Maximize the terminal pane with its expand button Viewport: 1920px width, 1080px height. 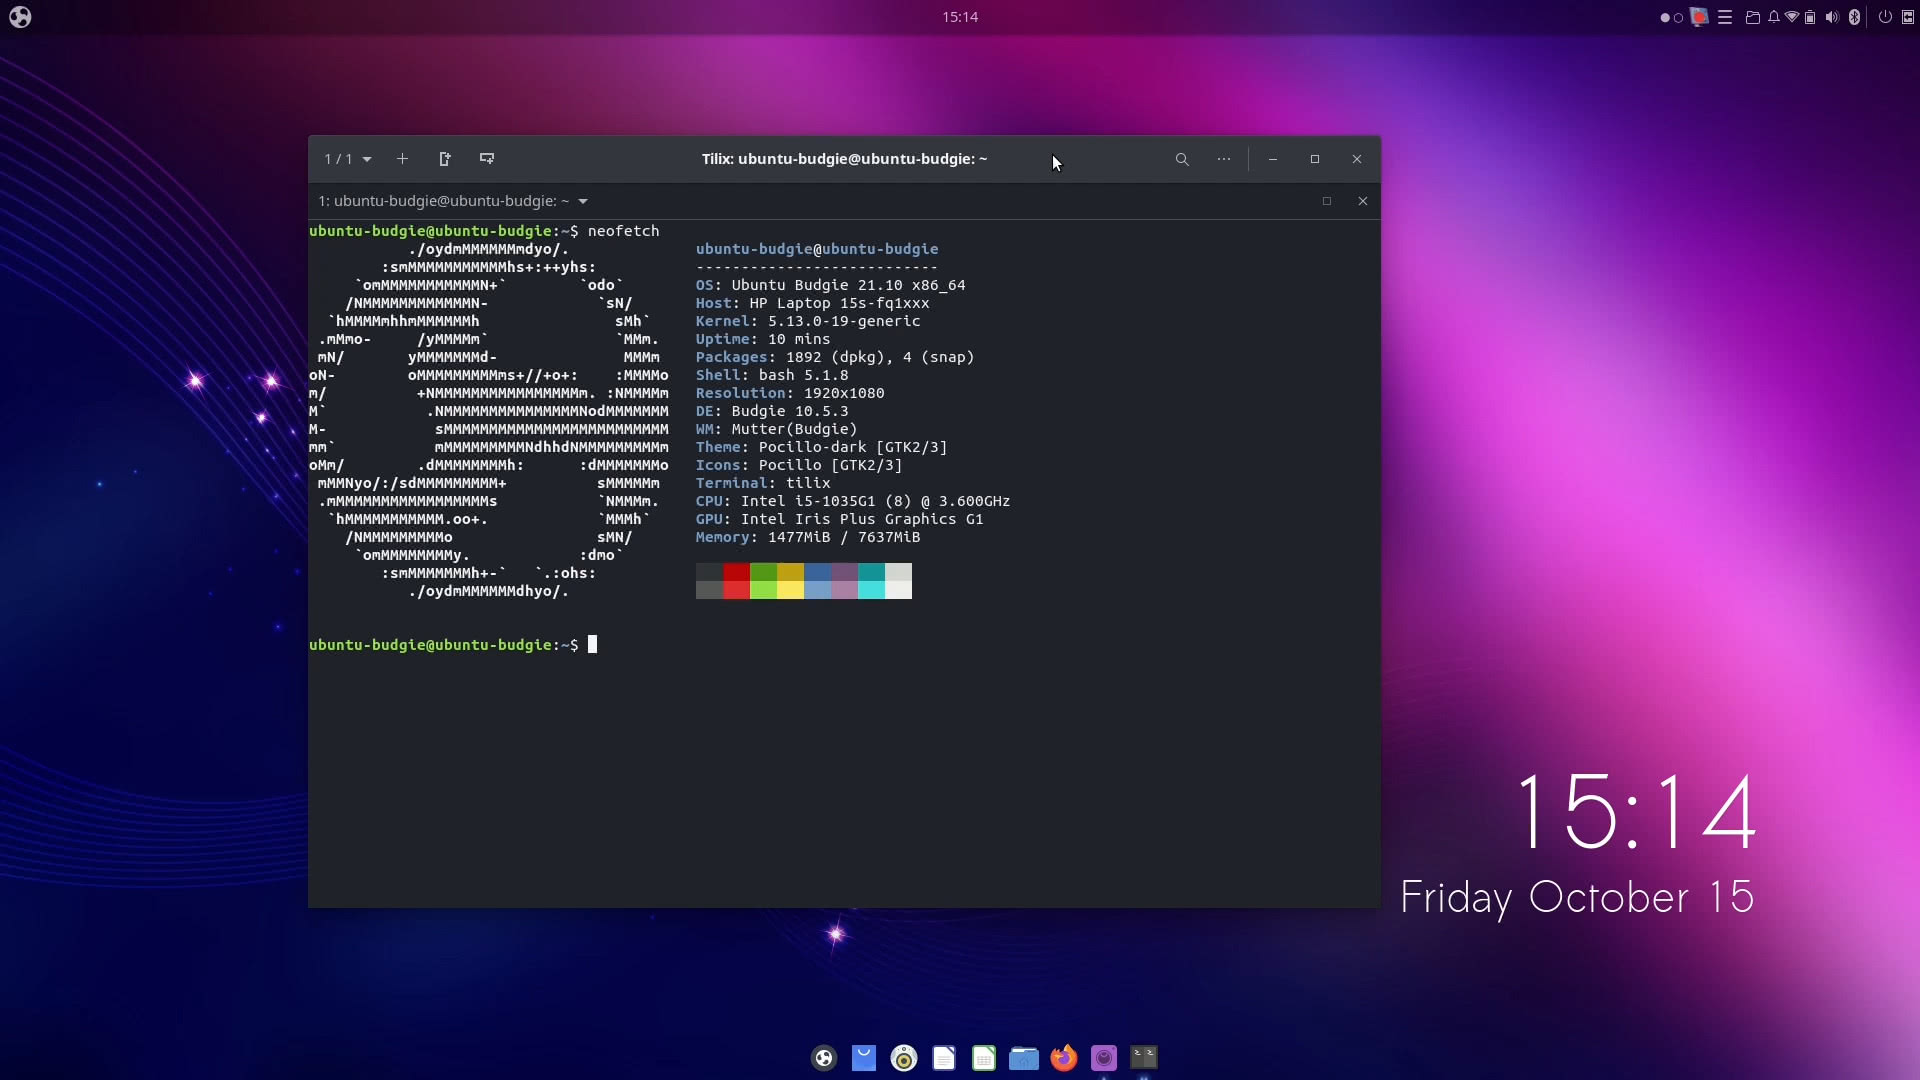[1327, 201]
